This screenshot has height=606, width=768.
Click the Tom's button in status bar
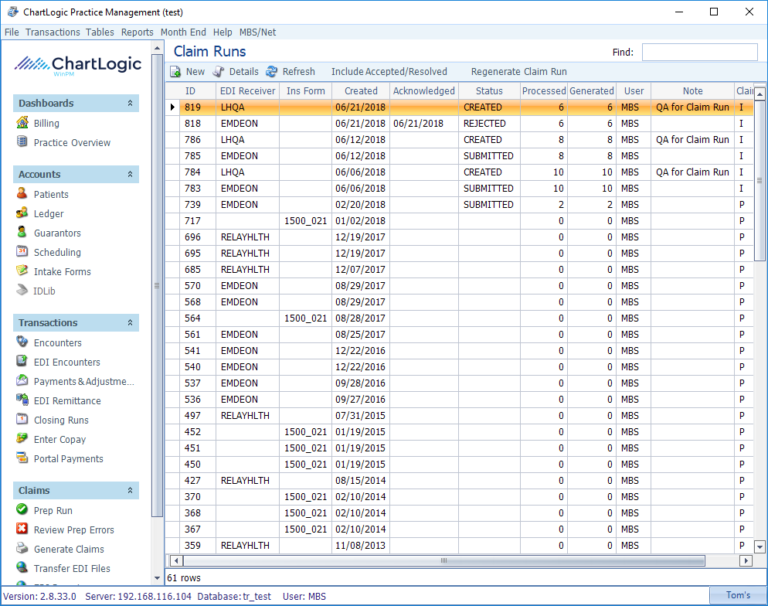click(738, 595)
